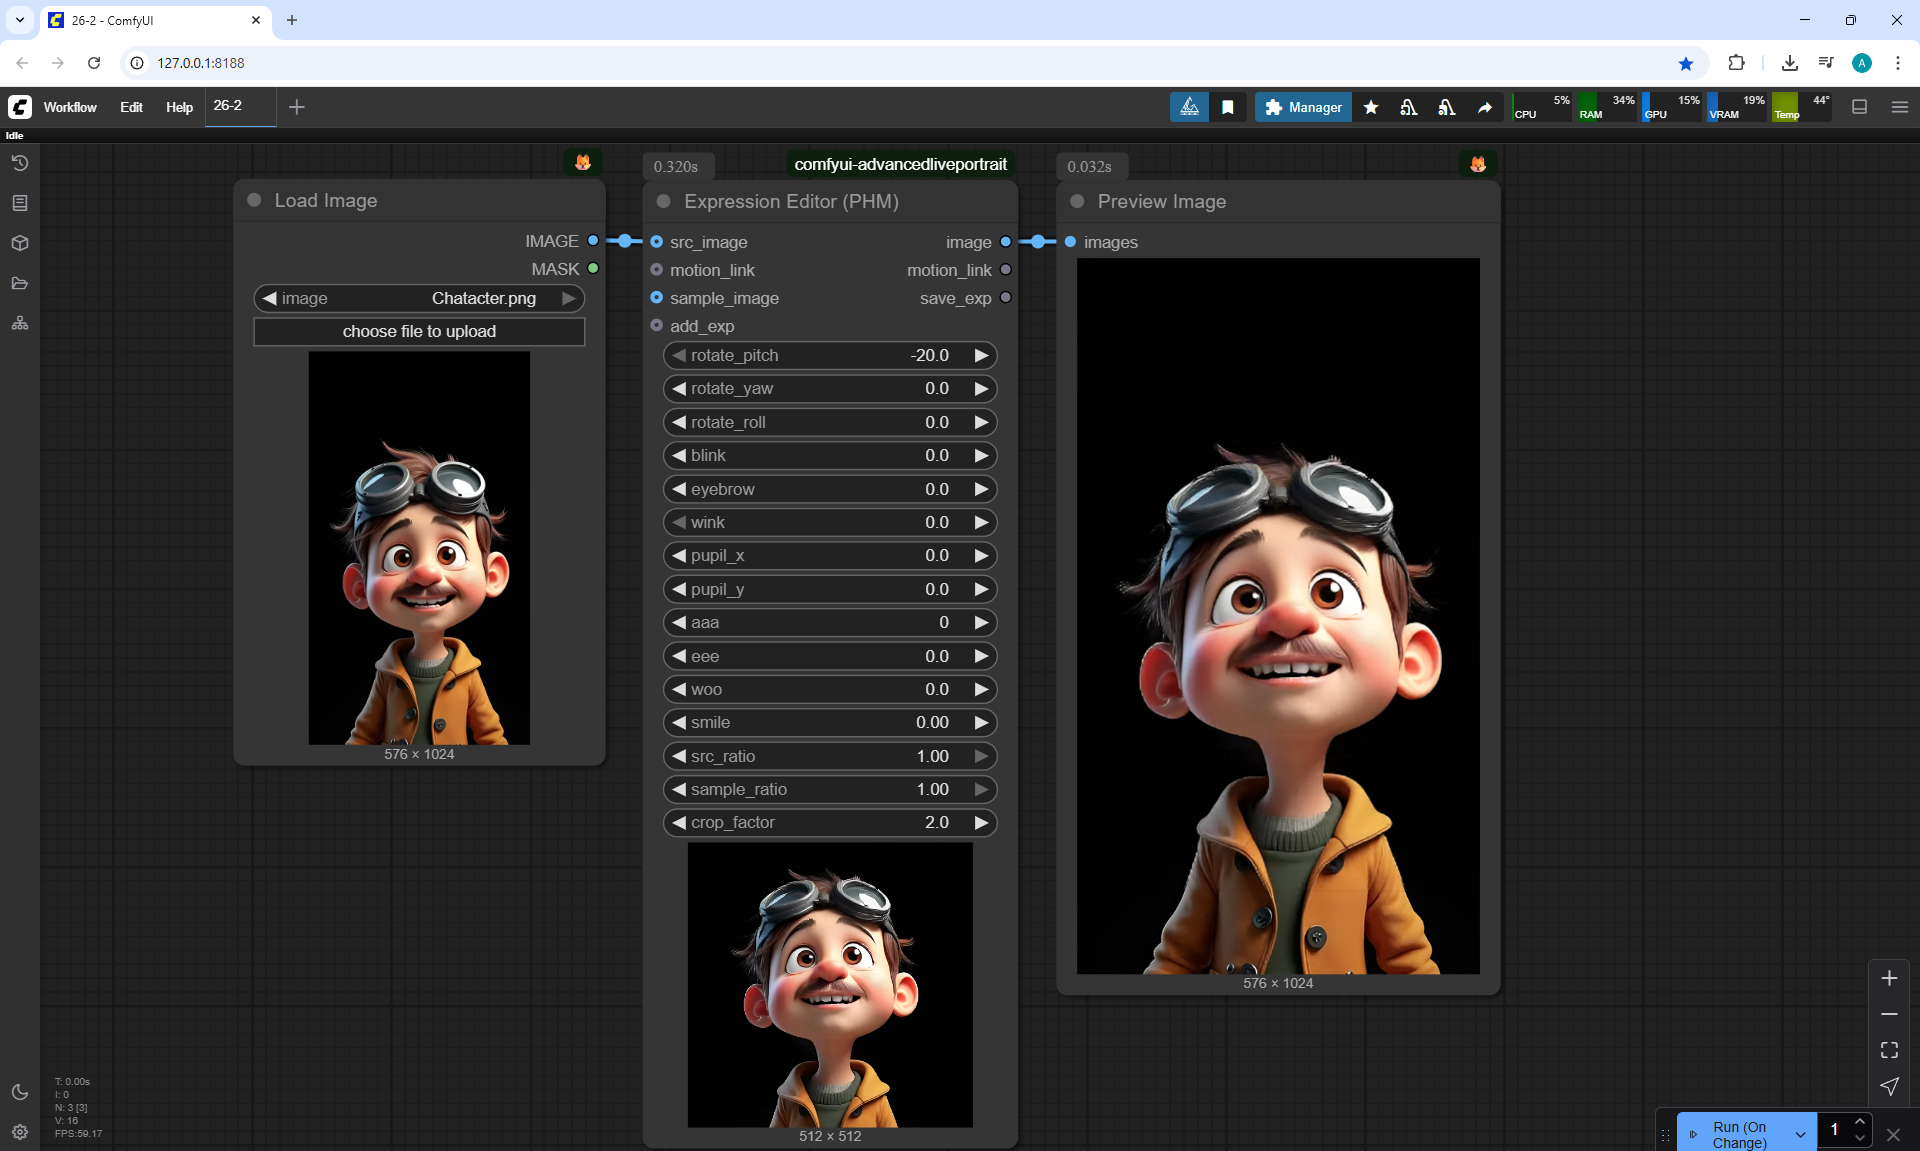Open the Manager button
This screenshot has width=1920, height=1151.
click(1303, 107)
